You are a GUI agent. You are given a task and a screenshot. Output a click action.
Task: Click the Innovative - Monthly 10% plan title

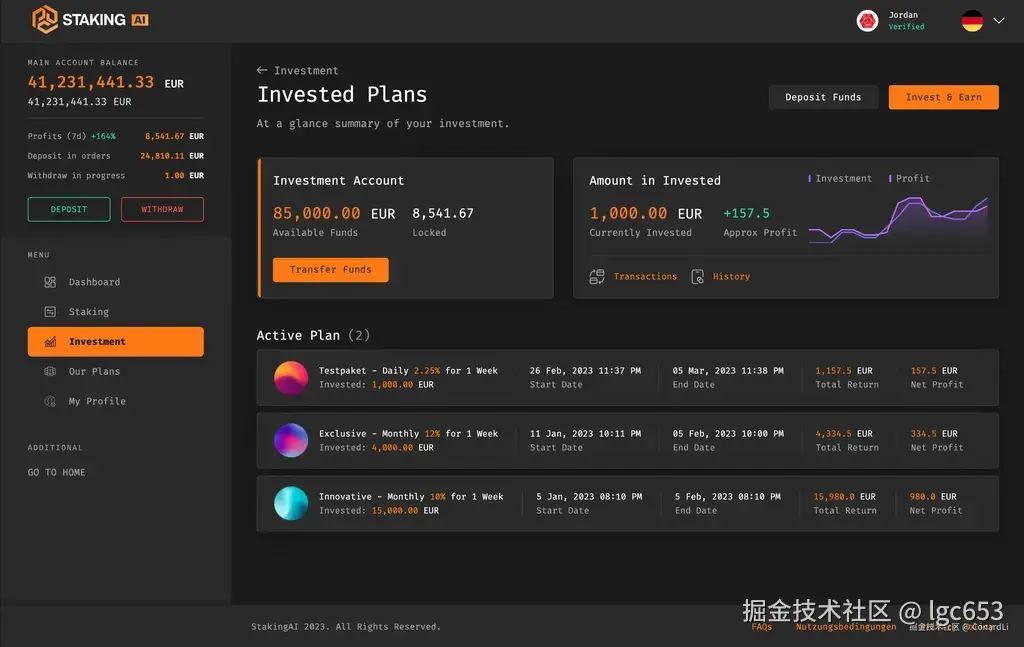[x=411, y=496]
